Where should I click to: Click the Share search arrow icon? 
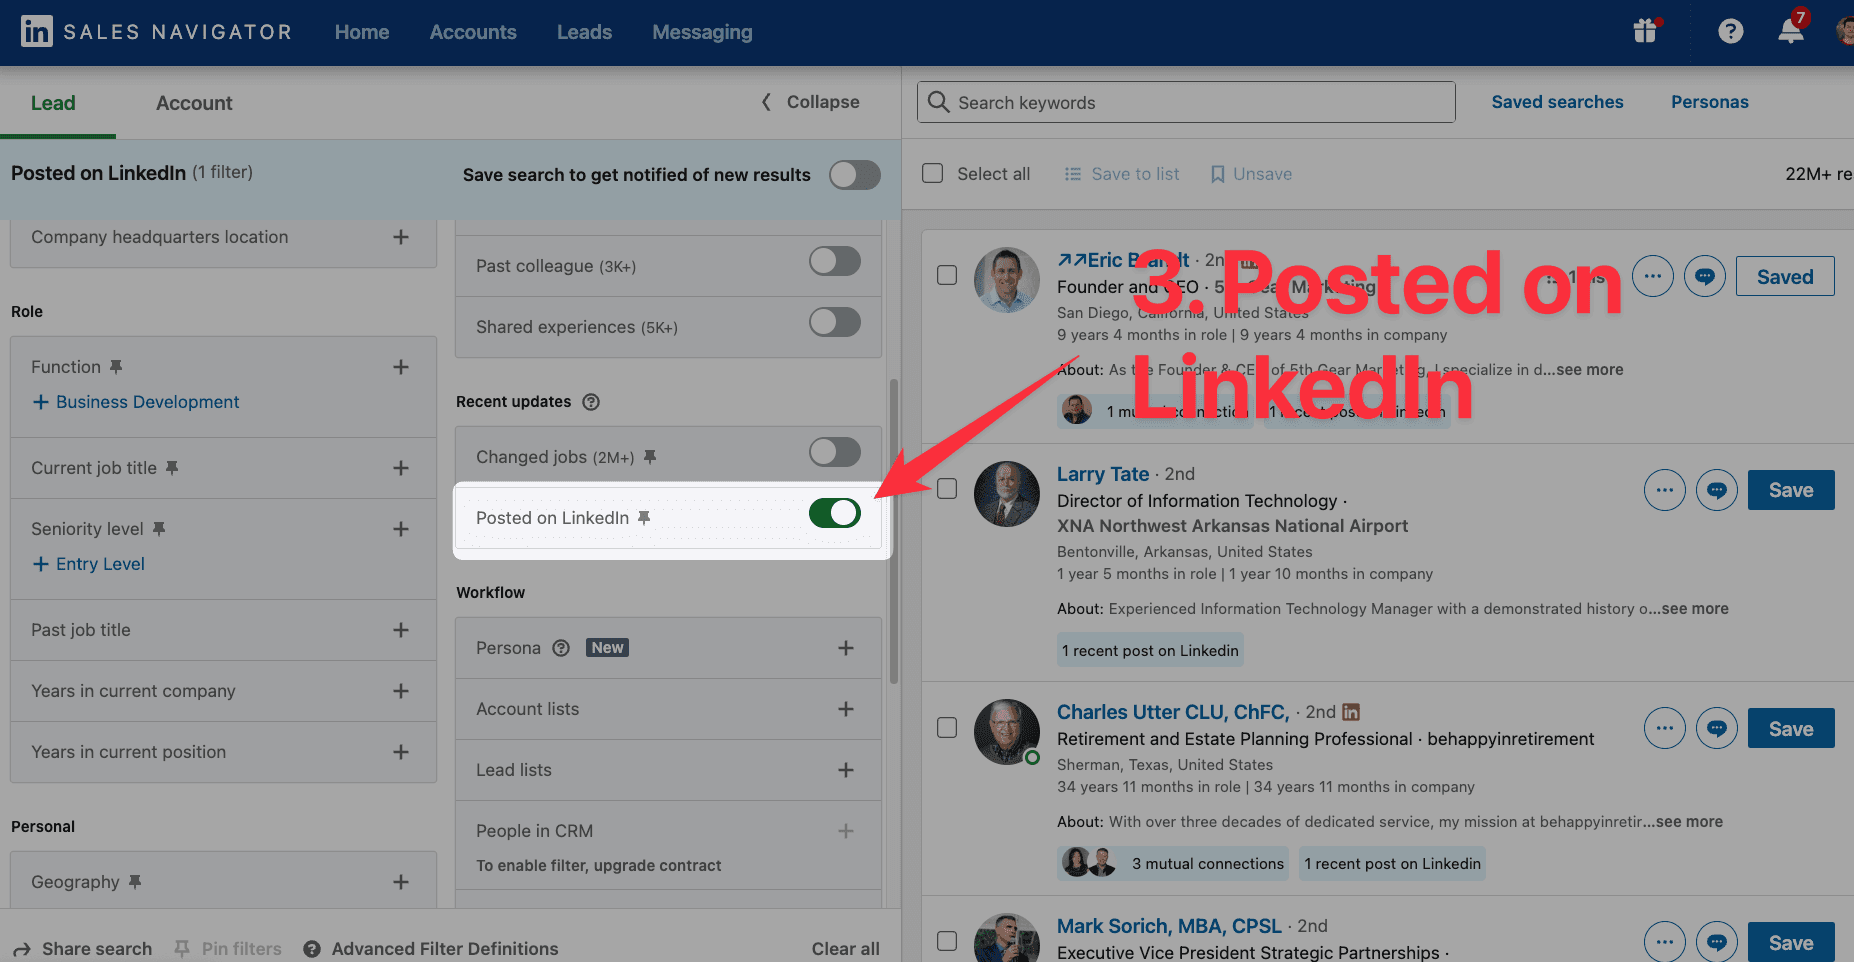pos(22,949)
